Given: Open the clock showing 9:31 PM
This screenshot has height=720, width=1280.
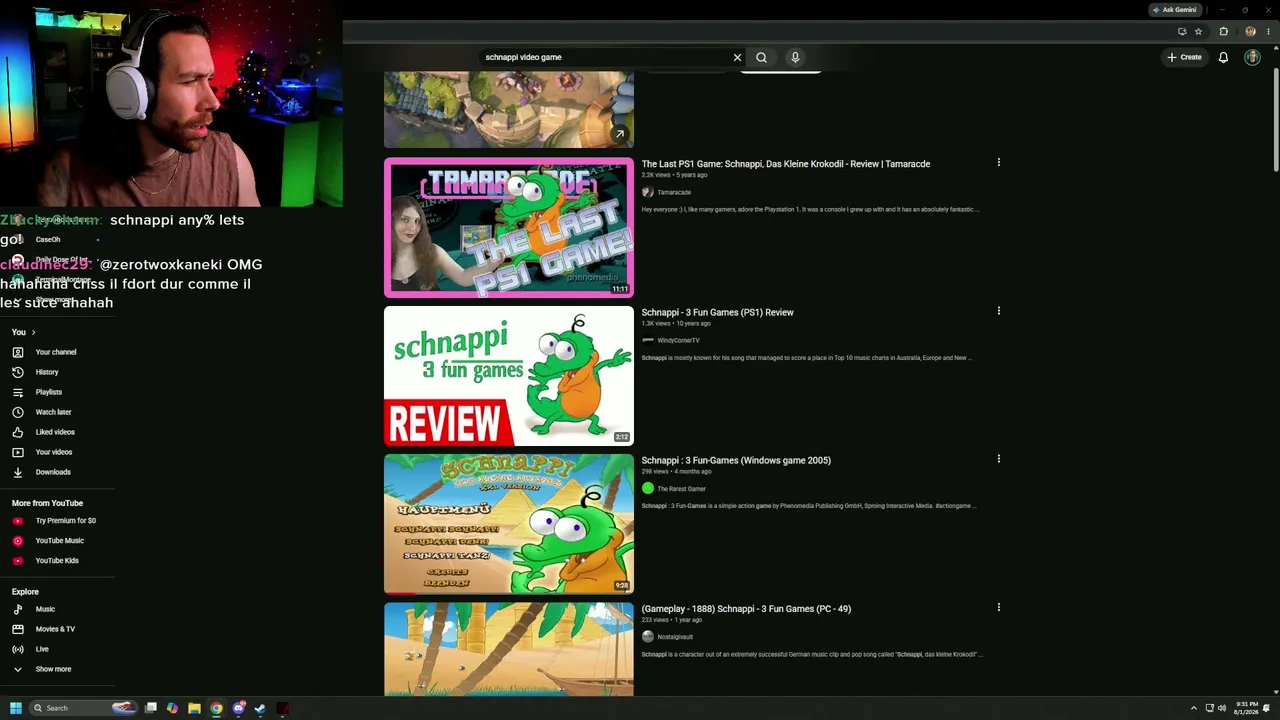Looking at the screenshot, I should point(1247,708).
